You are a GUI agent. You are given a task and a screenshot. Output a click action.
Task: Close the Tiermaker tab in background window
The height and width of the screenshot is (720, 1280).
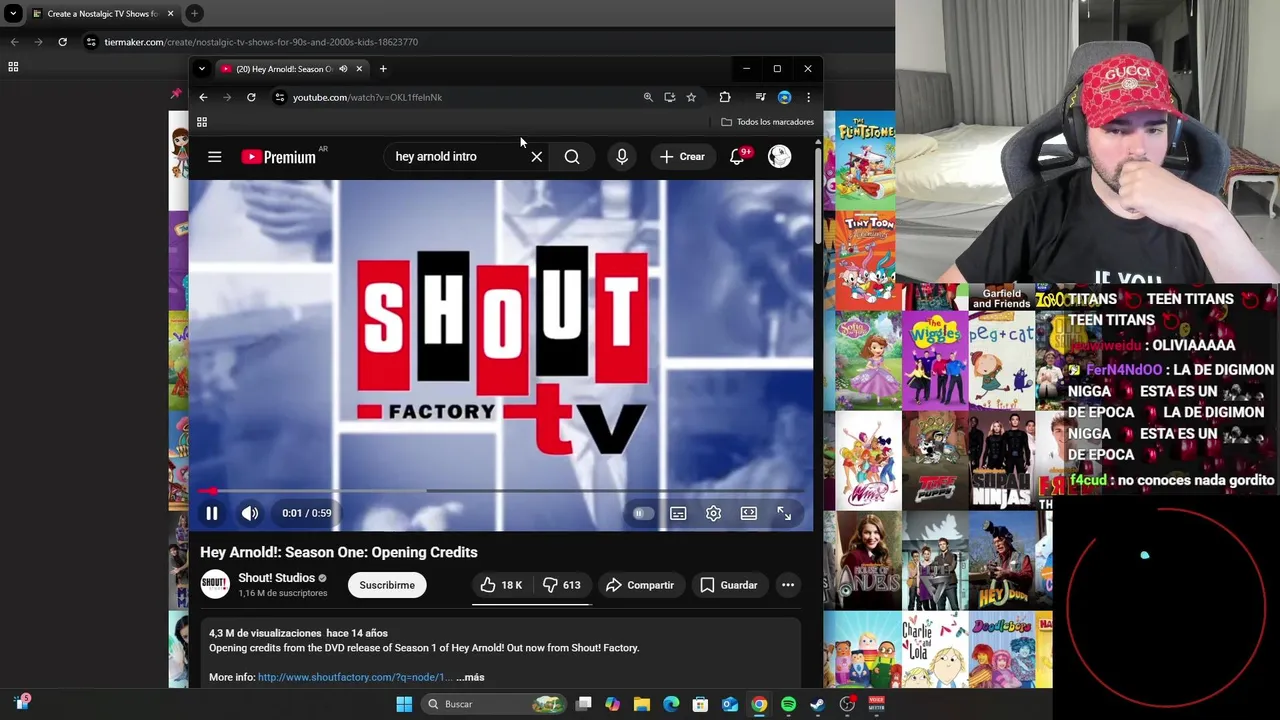coord(170,14)
